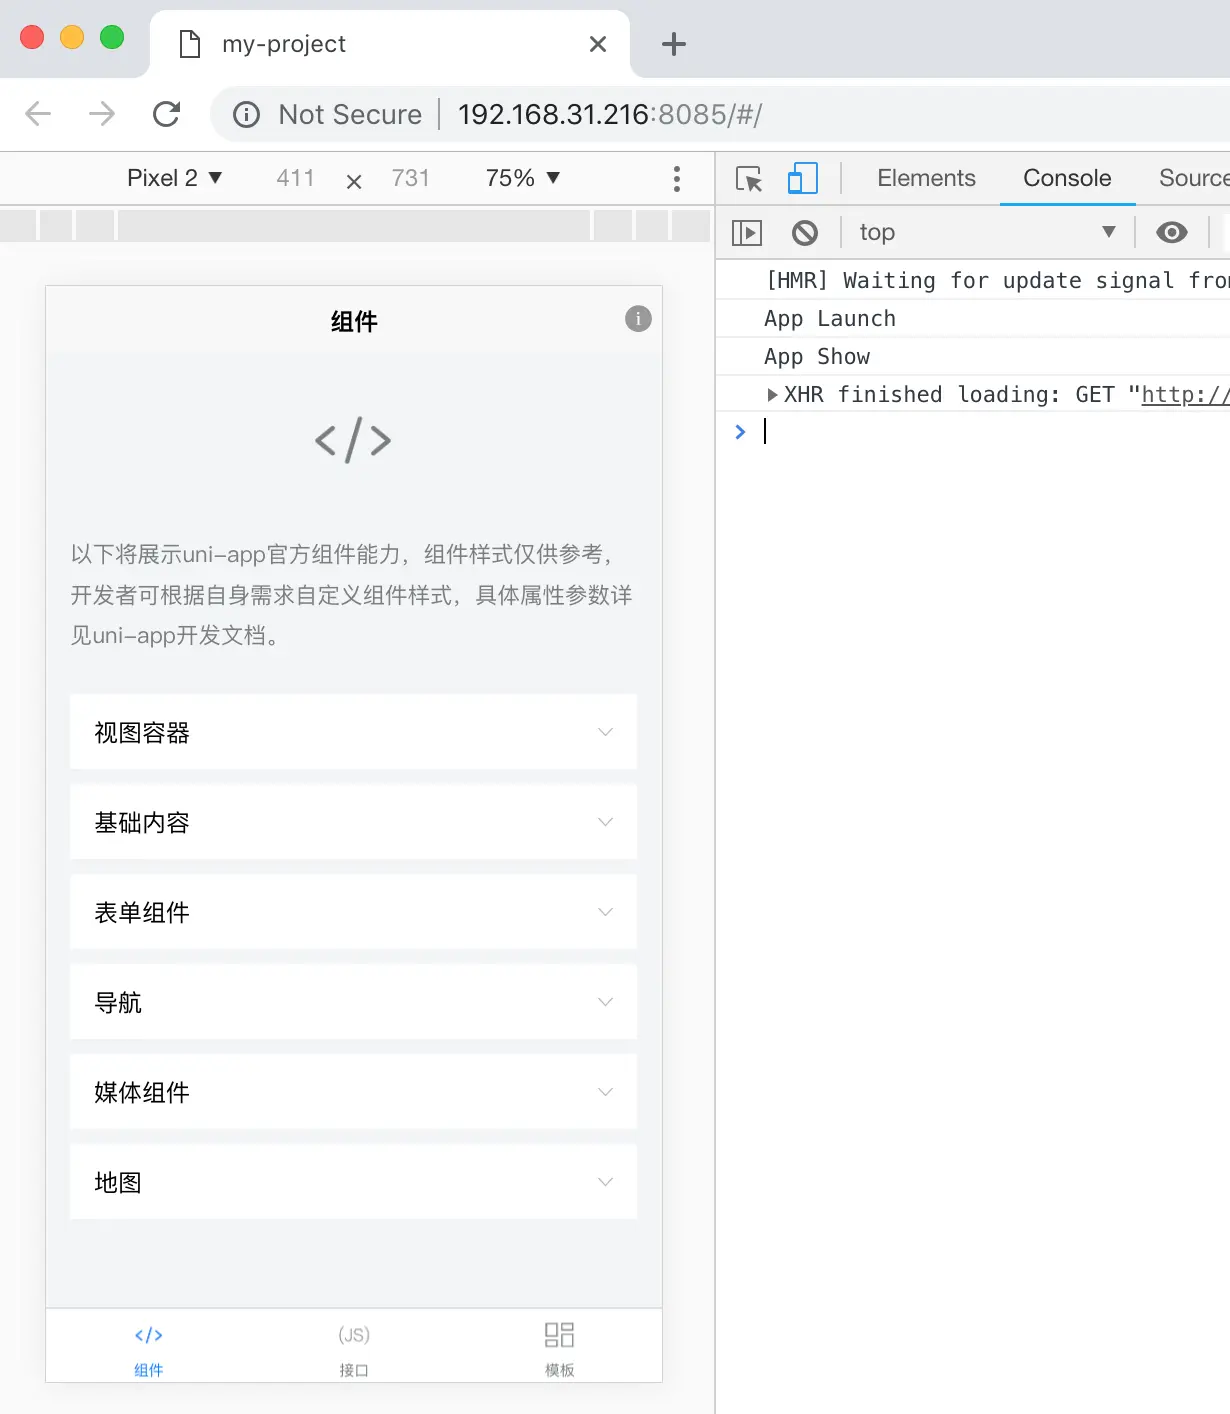Image resolution: width=1230 pixels, height=1414 pixels.
Task: Switch to the Sources tab
Action: click(1194, 178)
